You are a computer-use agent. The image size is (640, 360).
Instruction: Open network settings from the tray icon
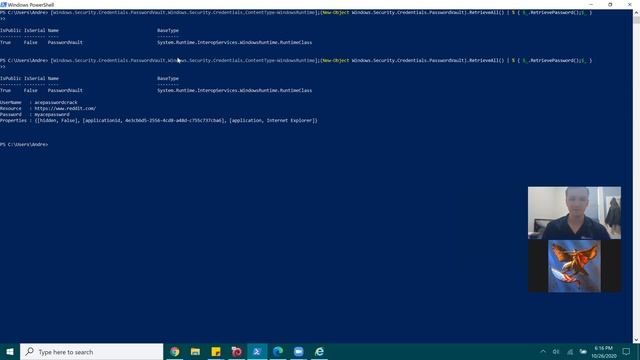coord(570,351)
